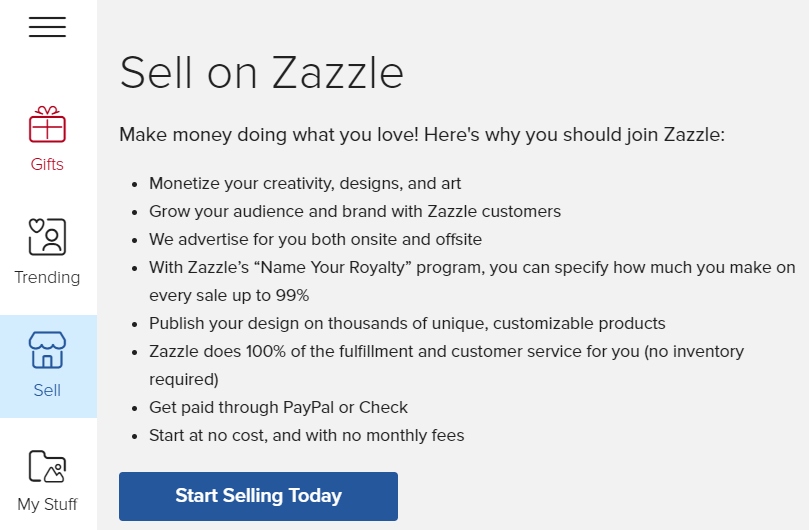Click the 'Get paid through PayPal or Check' bullet
This screenshot has height=530, width=809.
(x=278, y=407)
